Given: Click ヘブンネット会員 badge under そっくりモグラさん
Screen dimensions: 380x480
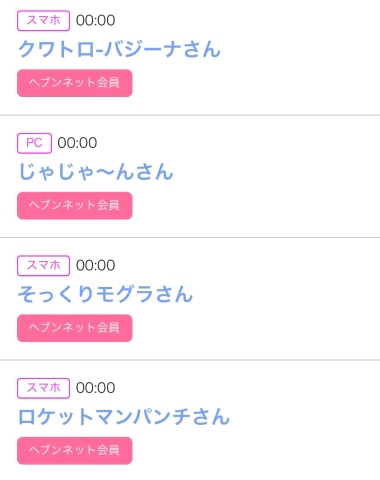Looking at the screenshot, I should click(75, 328).
